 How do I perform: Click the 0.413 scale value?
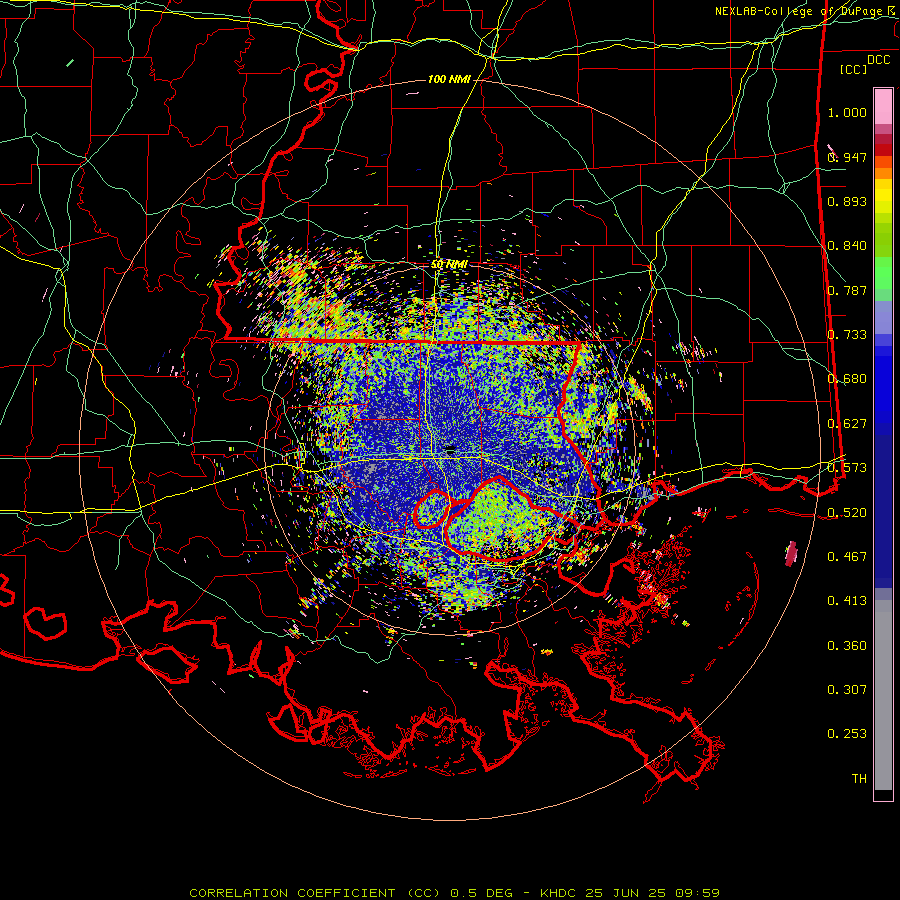(847, 601)
